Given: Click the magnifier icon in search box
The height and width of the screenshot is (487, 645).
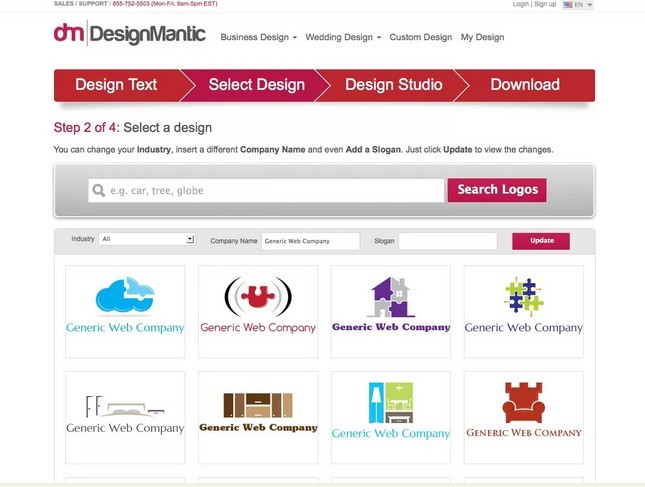Looking at the screenshot, I should pyautogui.click(x=98, y=190).
